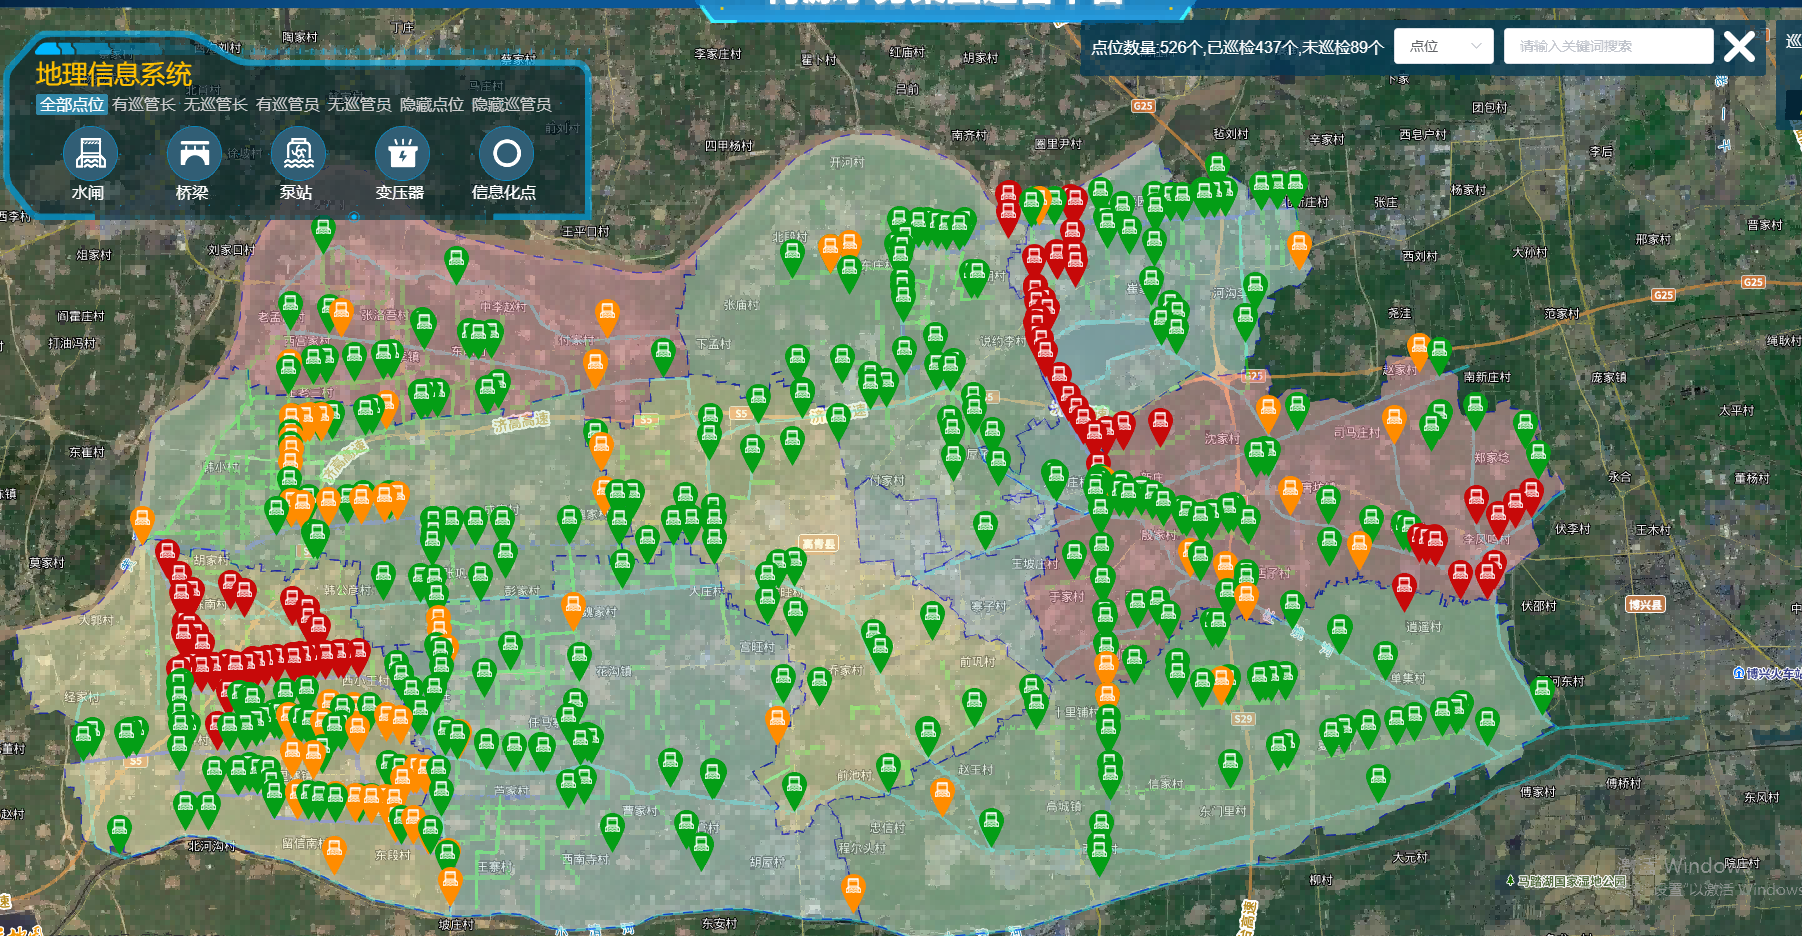
Task: Click the 有巡管员 filter option
Action: pyautogui.click(x=287, y=104)
